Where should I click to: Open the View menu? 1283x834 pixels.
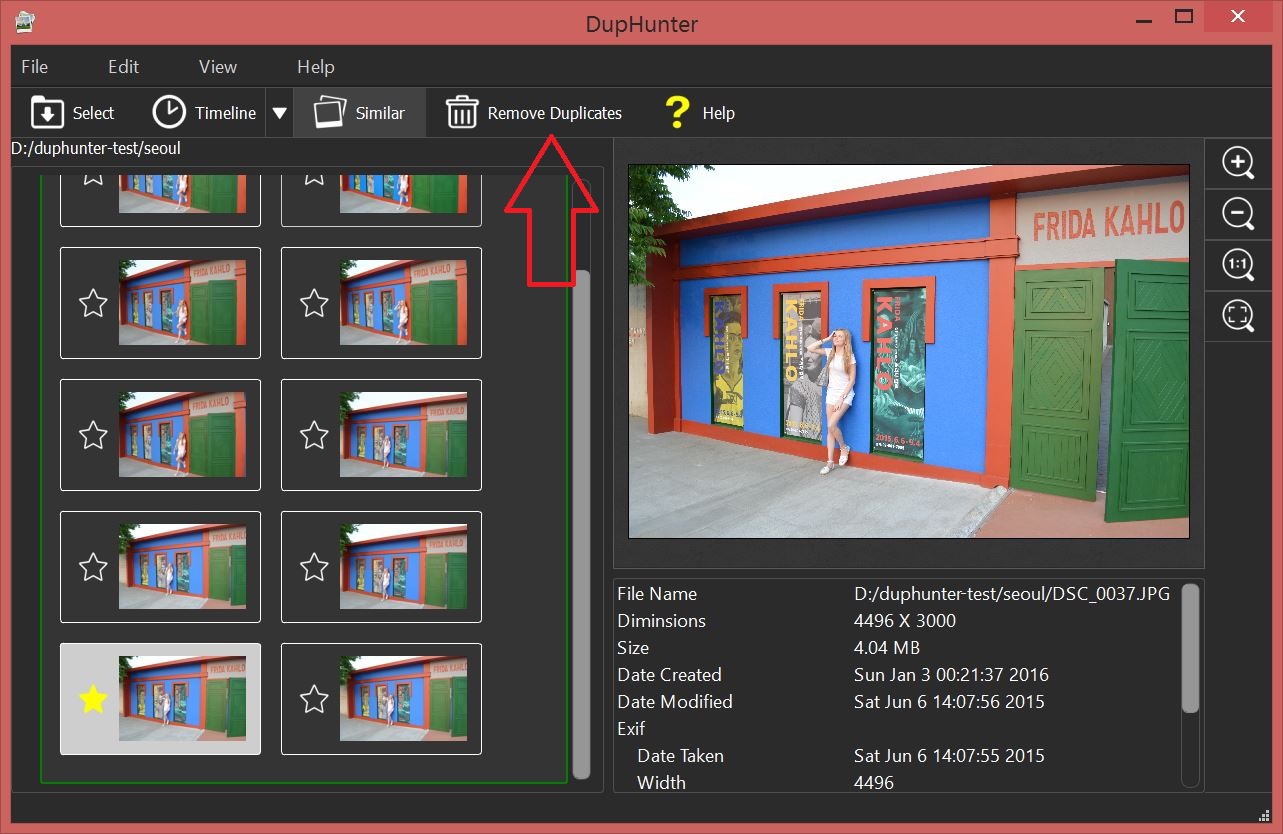click(217, 66)
